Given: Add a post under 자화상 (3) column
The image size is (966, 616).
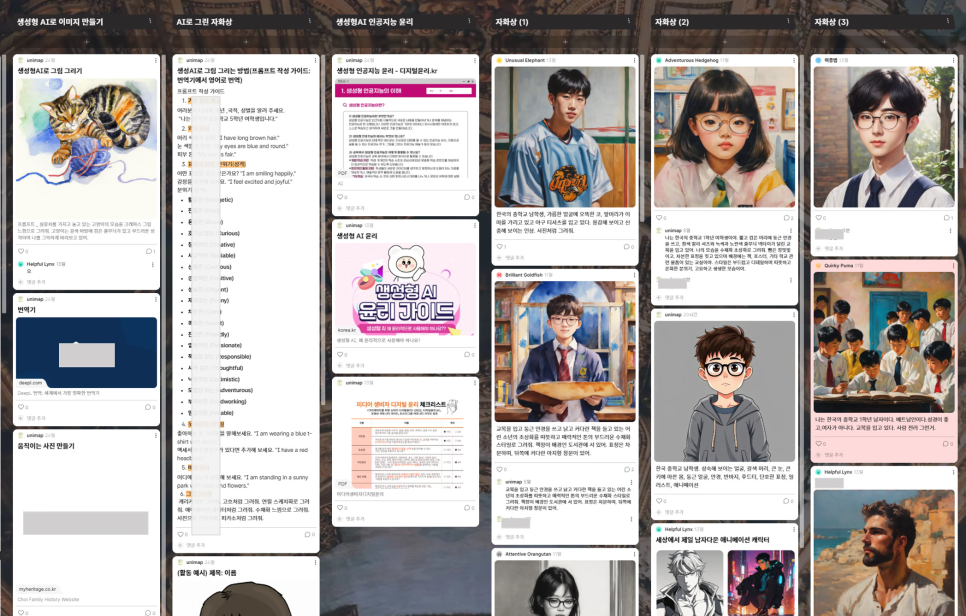Looking at the screenshot, I should pos(884,42).
